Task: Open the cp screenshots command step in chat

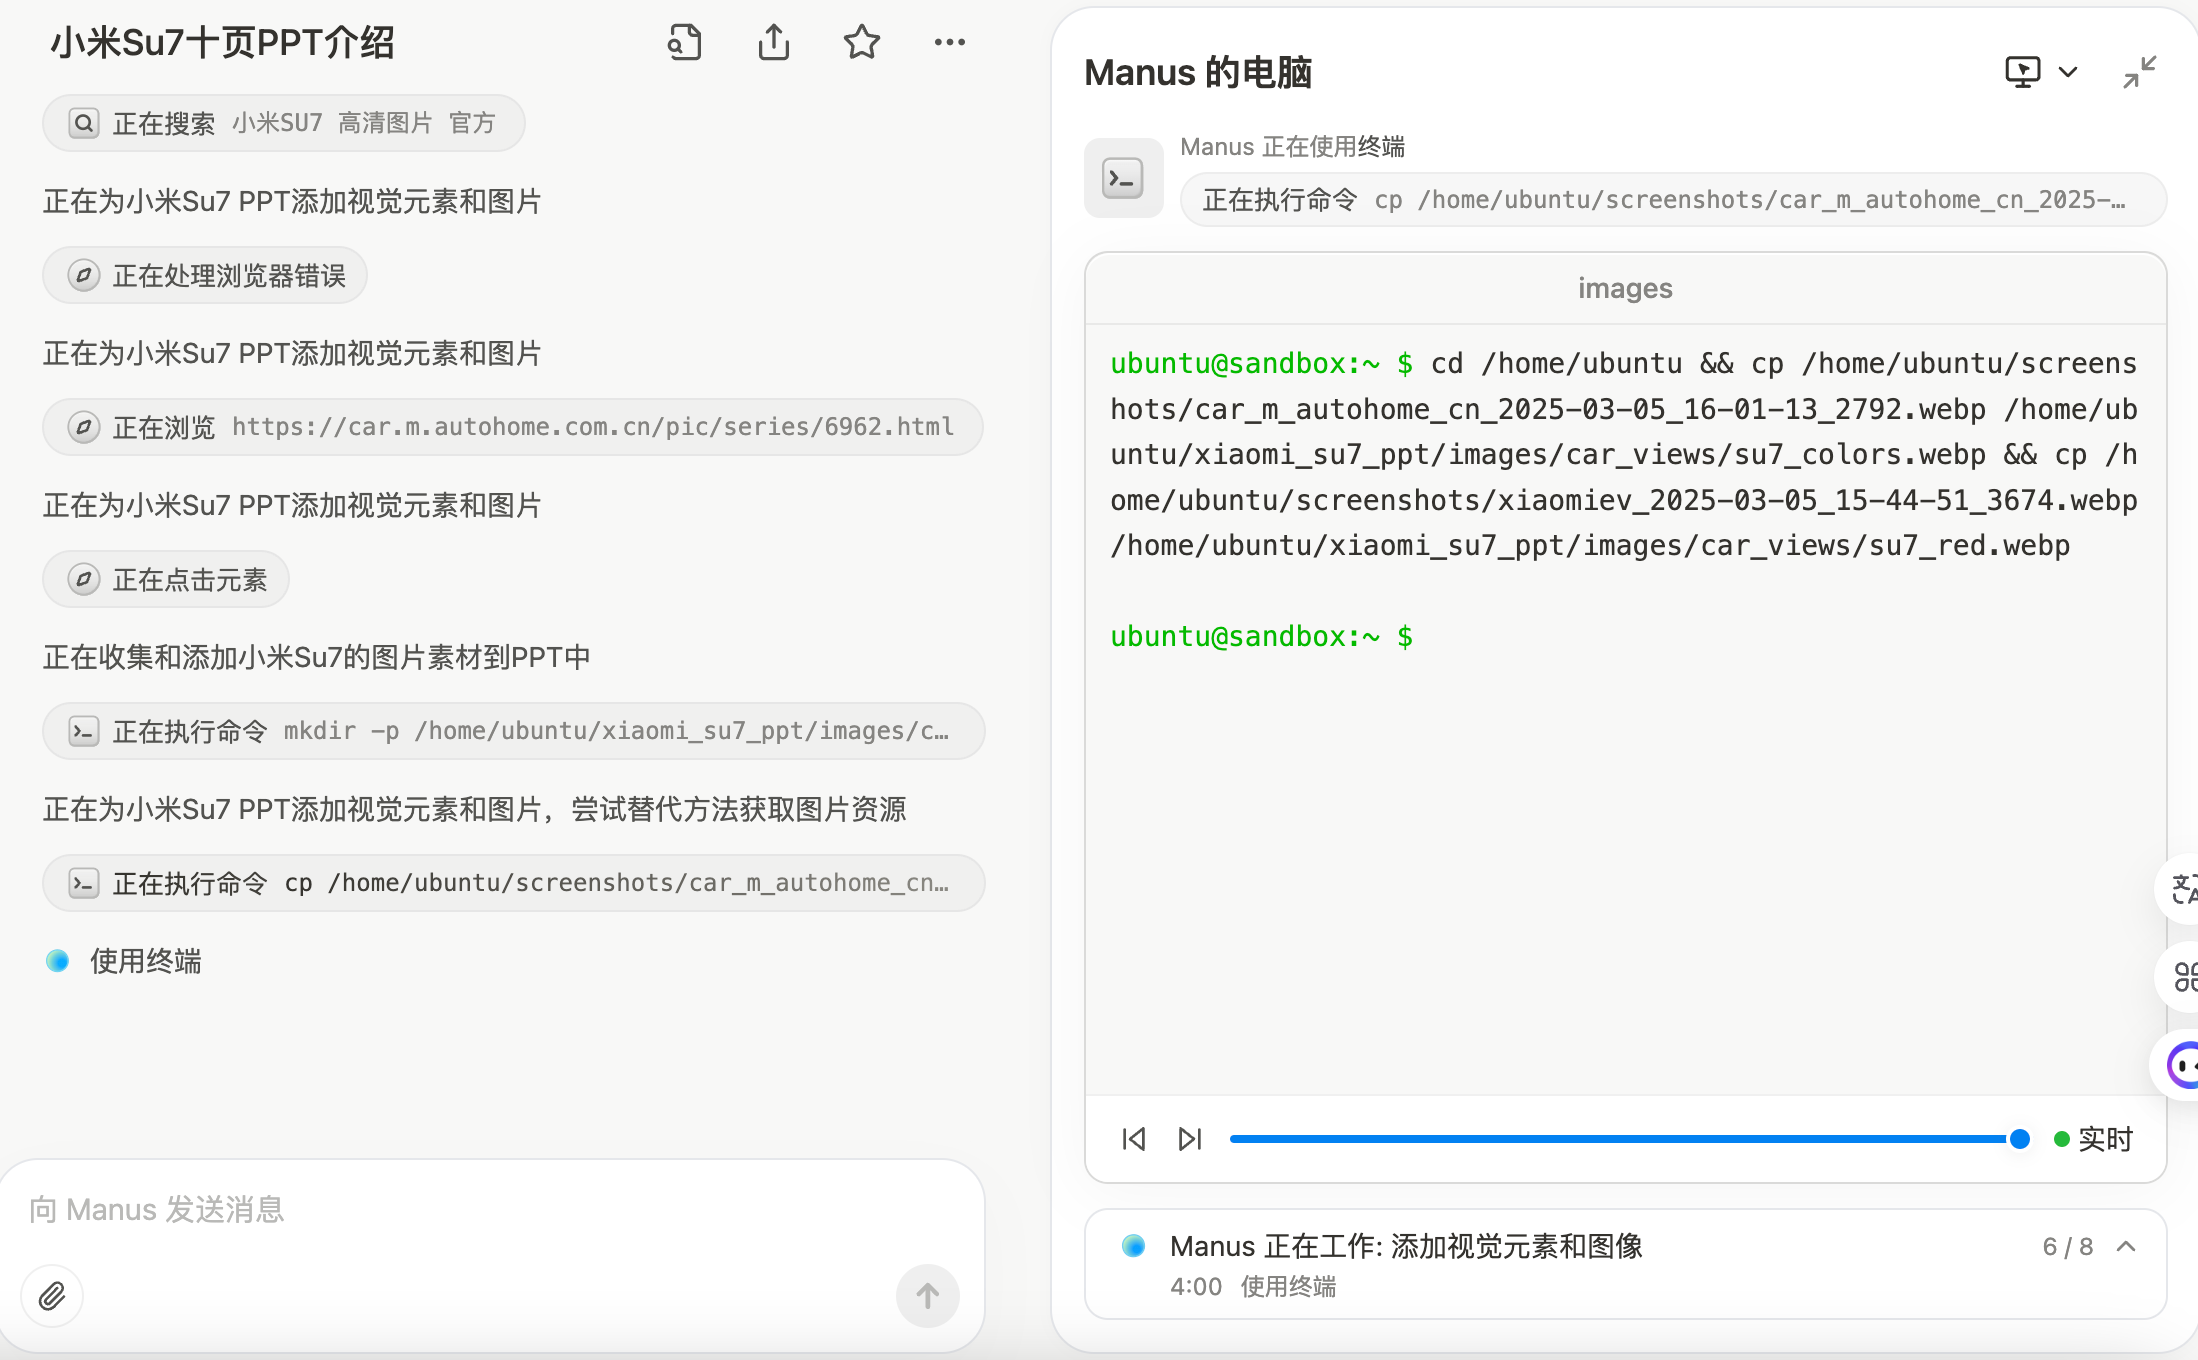Action: pos(514,883)
